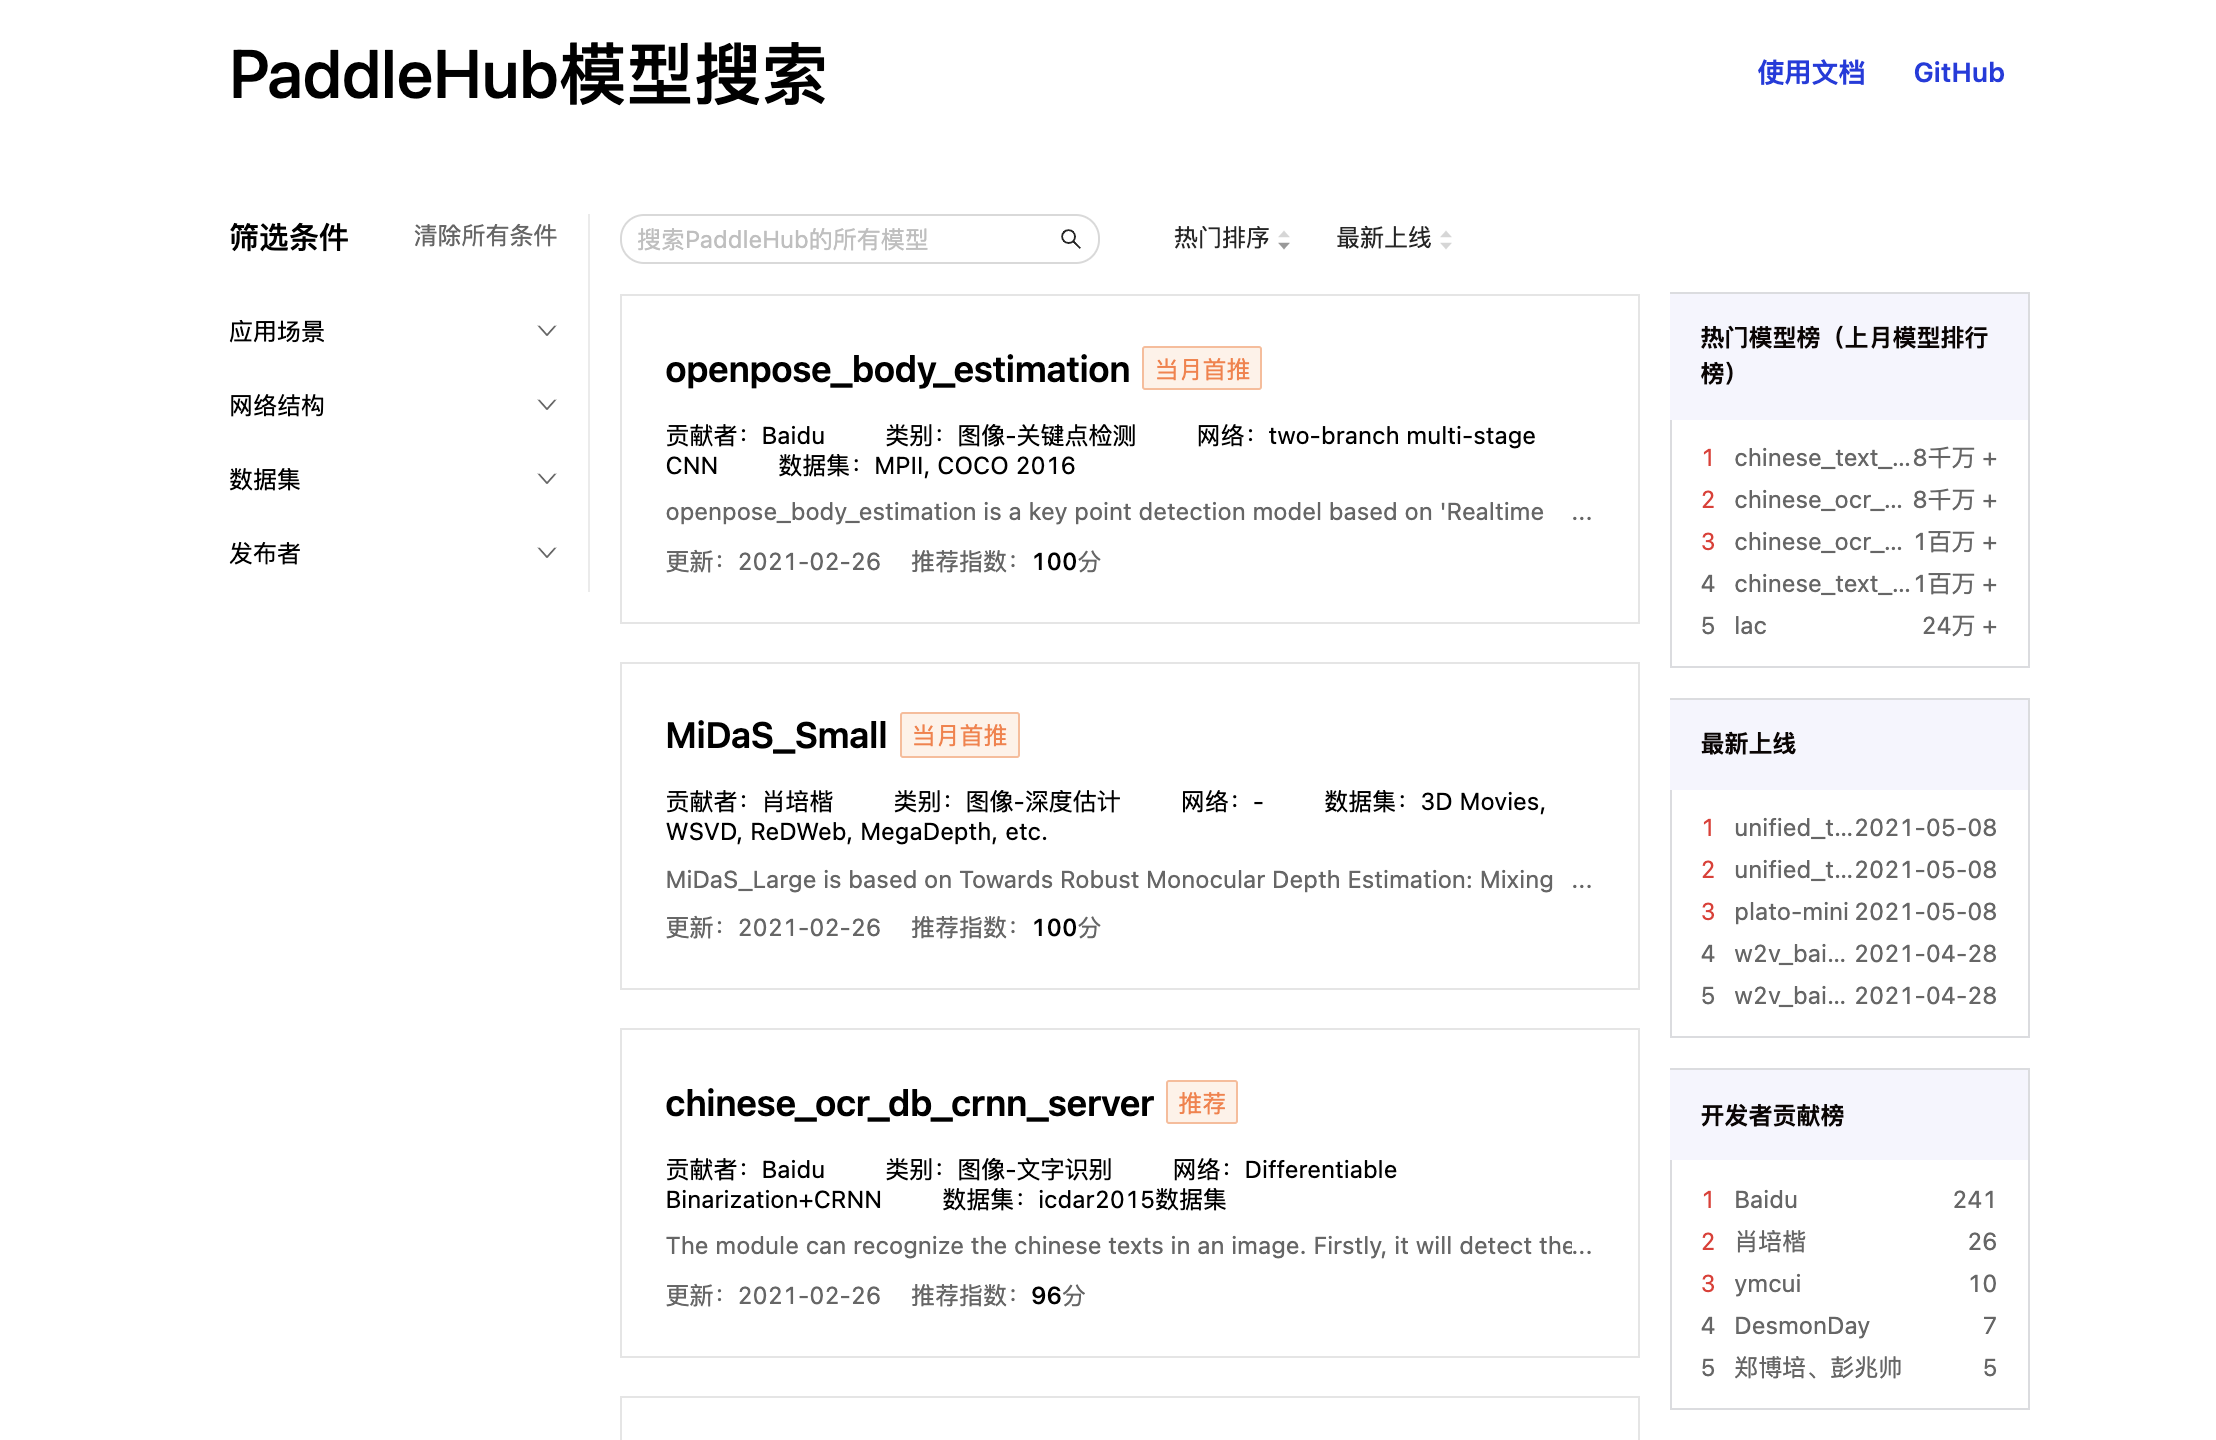This screenshot has width=2216, height=1440.
Task: Focus the PaddleHub model search field
Action: click(840, 239)
